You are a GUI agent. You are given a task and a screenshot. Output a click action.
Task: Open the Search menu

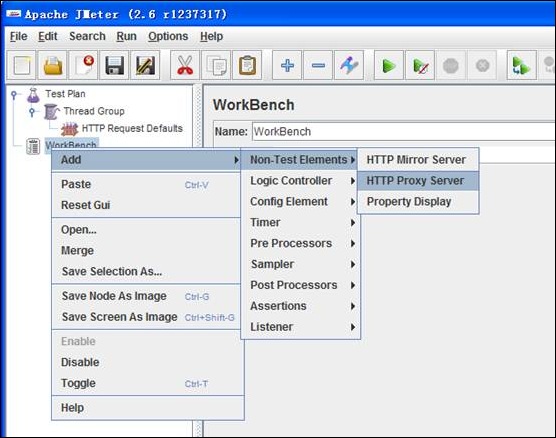coord(87,36)
